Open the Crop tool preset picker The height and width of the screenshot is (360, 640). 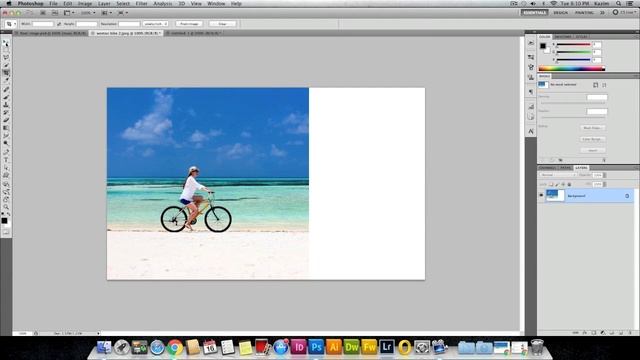click(11, 24)
